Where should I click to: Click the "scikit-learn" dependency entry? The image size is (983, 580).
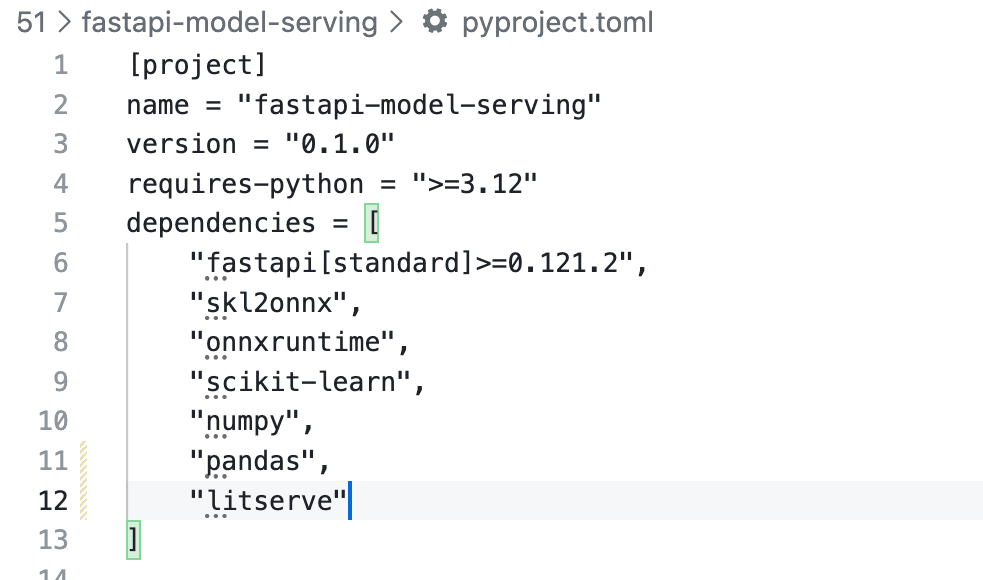pyautogui.click(x=300, y=382)
